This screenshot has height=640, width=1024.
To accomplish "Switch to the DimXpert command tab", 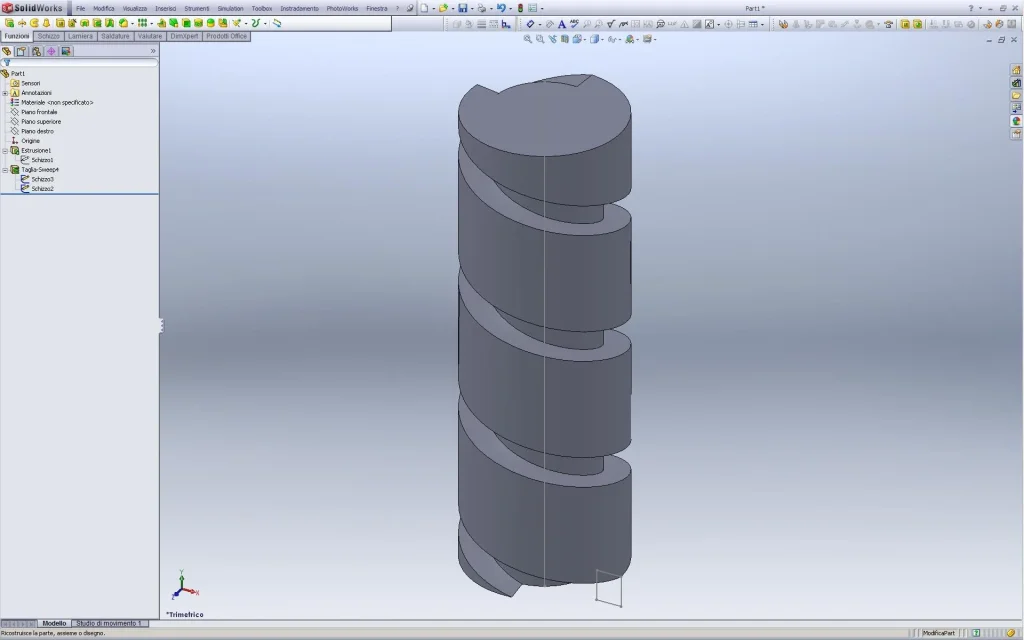I will click(x=184, y=37).
